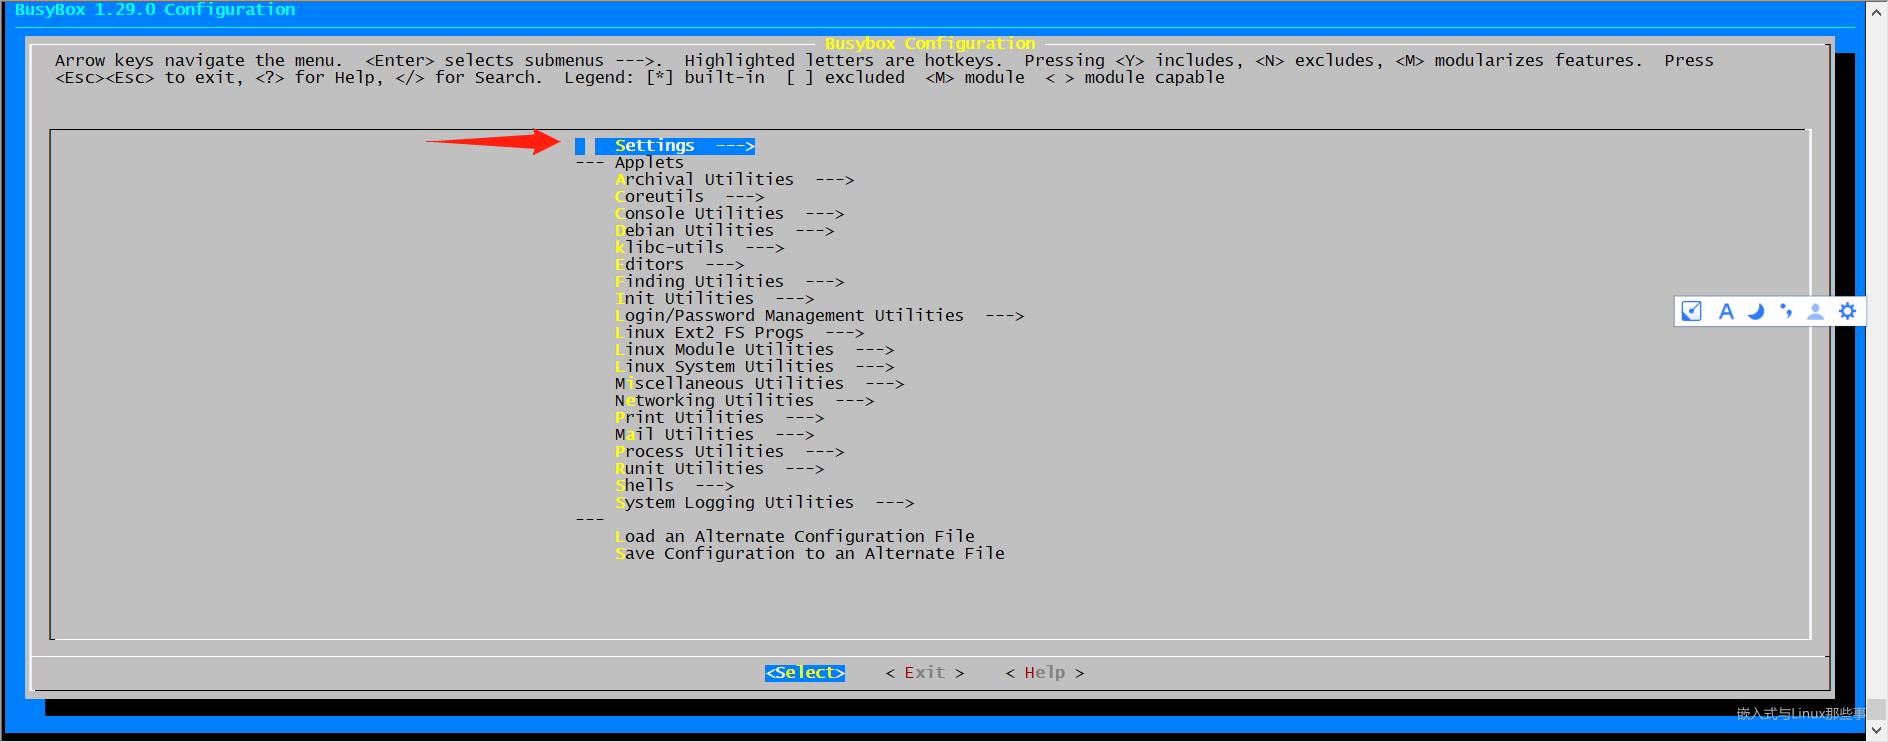Open the Settings submenu
1888x742 pixels.
684,146
